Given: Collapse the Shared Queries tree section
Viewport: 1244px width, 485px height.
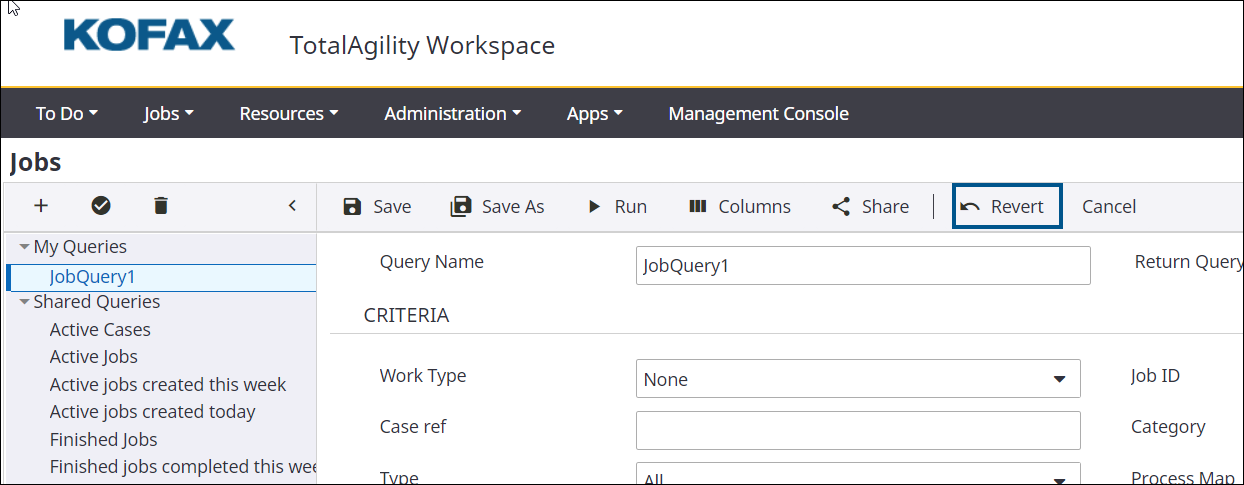Looking at the screenshot, I should coord(24,302).
